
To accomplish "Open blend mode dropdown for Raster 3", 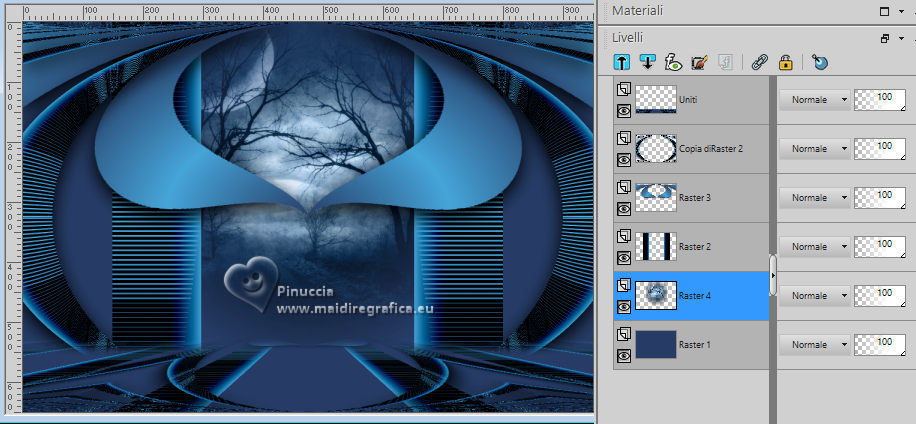I will [x=815, y=198].
